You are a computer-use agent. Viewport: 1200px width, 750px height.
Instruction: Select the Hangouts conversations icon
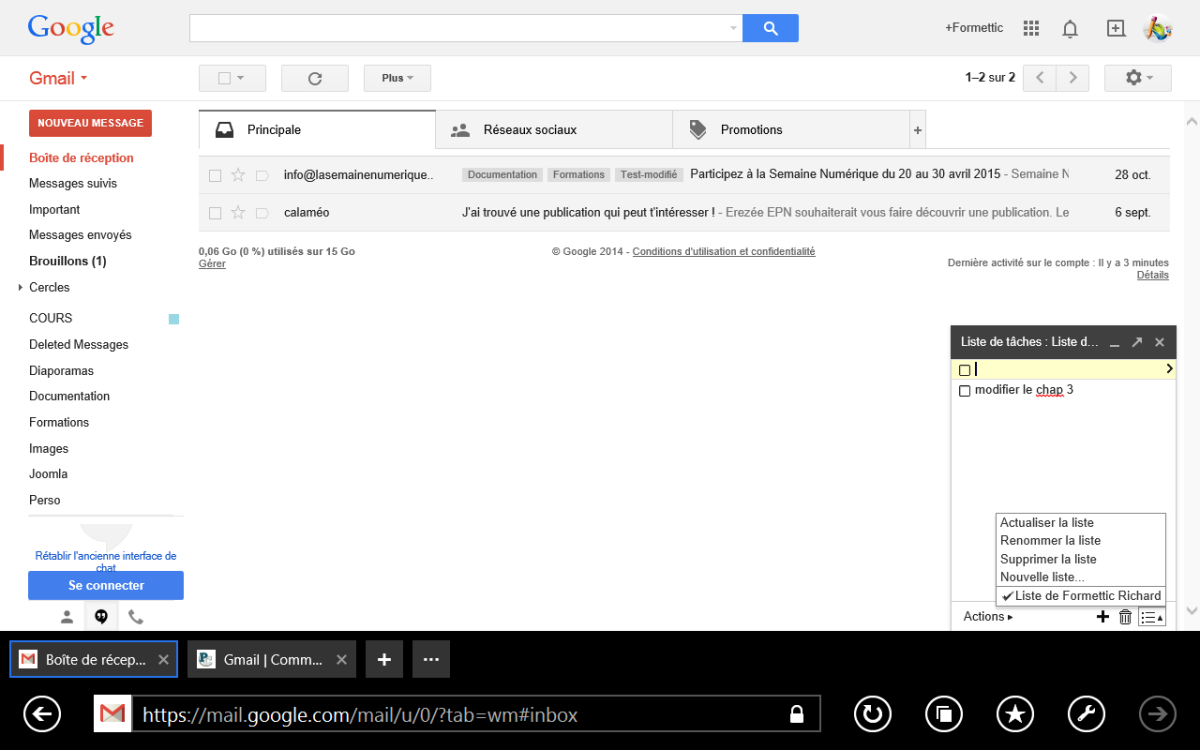[x=101, y=617]
